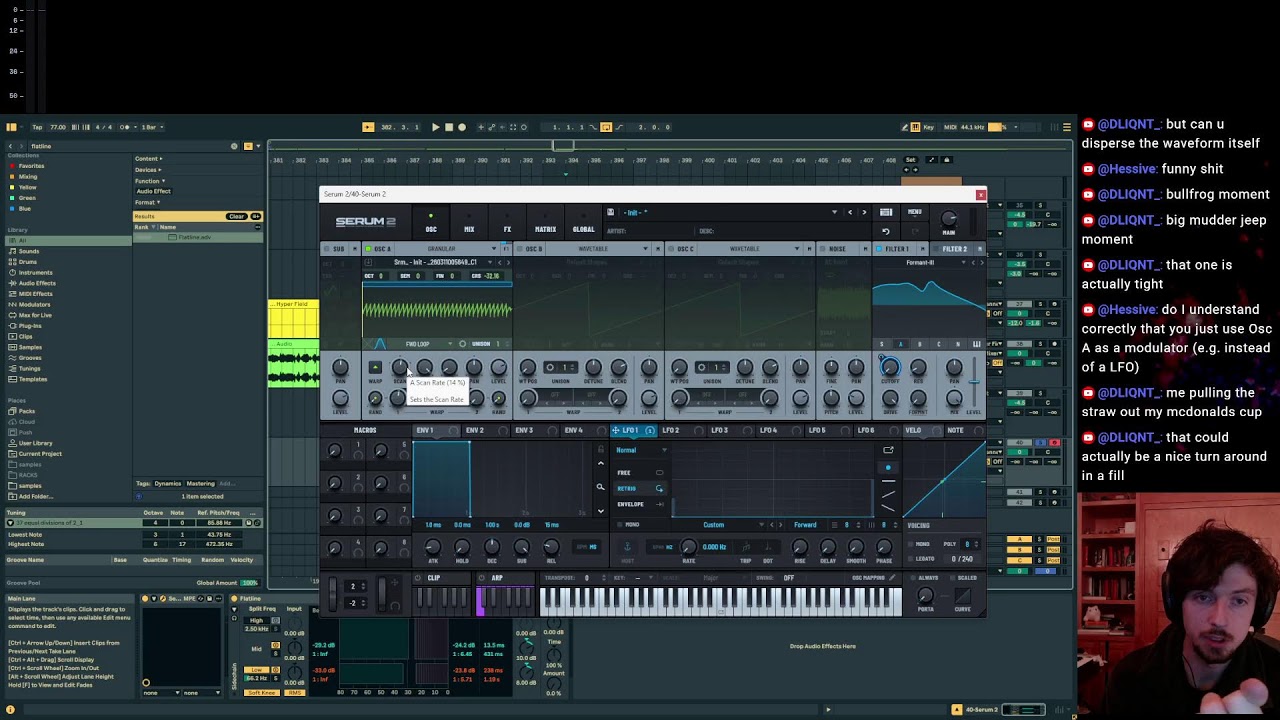Click Ableton's Stop transport button
The image size is (1280, 720).
click(448, 127)
